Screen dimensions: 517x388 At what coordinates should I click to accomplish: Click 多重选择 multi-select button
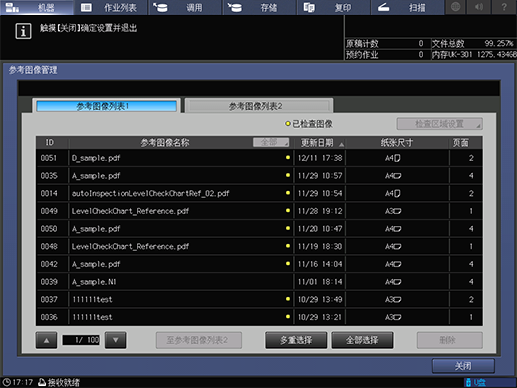click(296, 340)
